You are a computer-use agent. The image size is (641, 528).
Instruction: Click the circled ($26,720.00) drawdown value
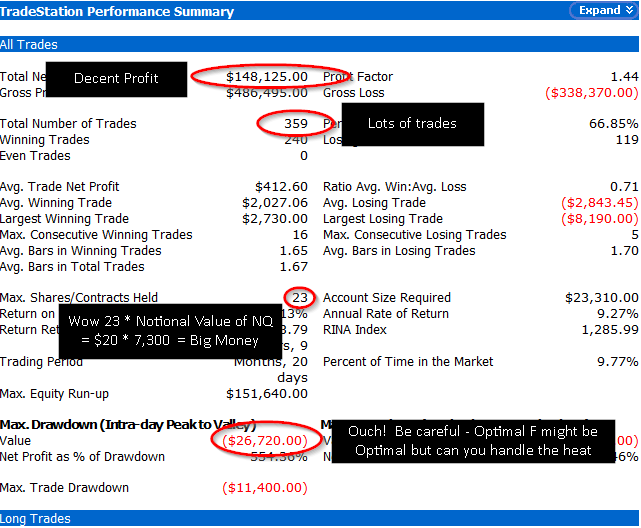tap(266, 440)
